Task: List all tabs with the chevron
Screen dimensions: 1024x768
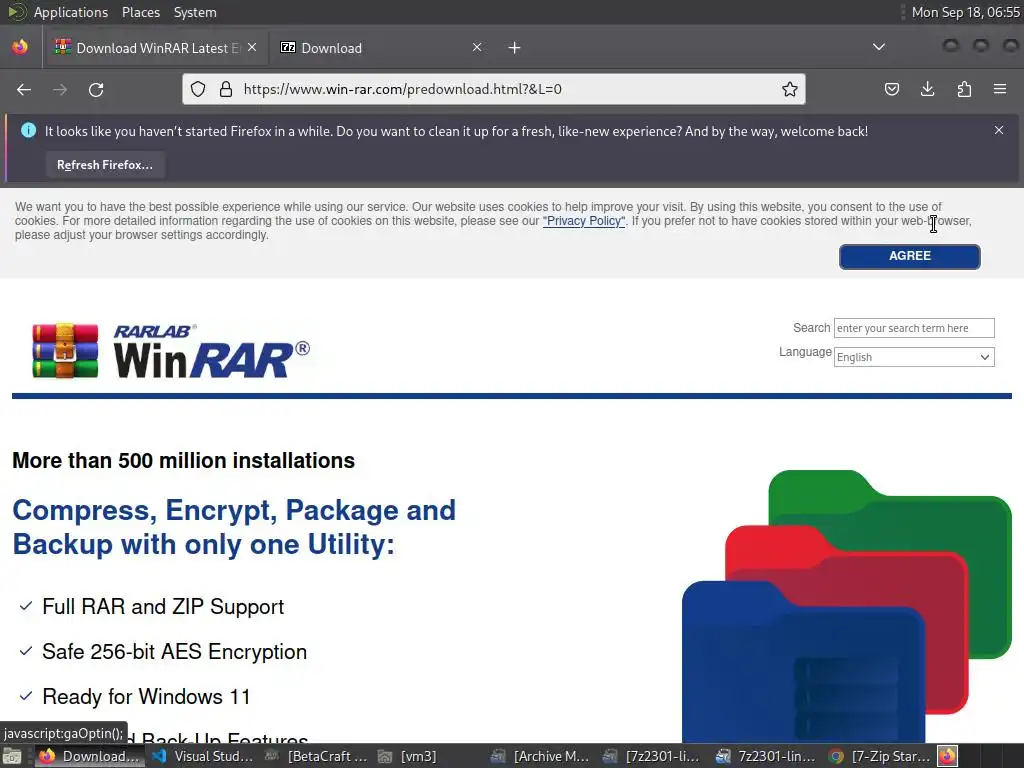Action: point(879,47)
